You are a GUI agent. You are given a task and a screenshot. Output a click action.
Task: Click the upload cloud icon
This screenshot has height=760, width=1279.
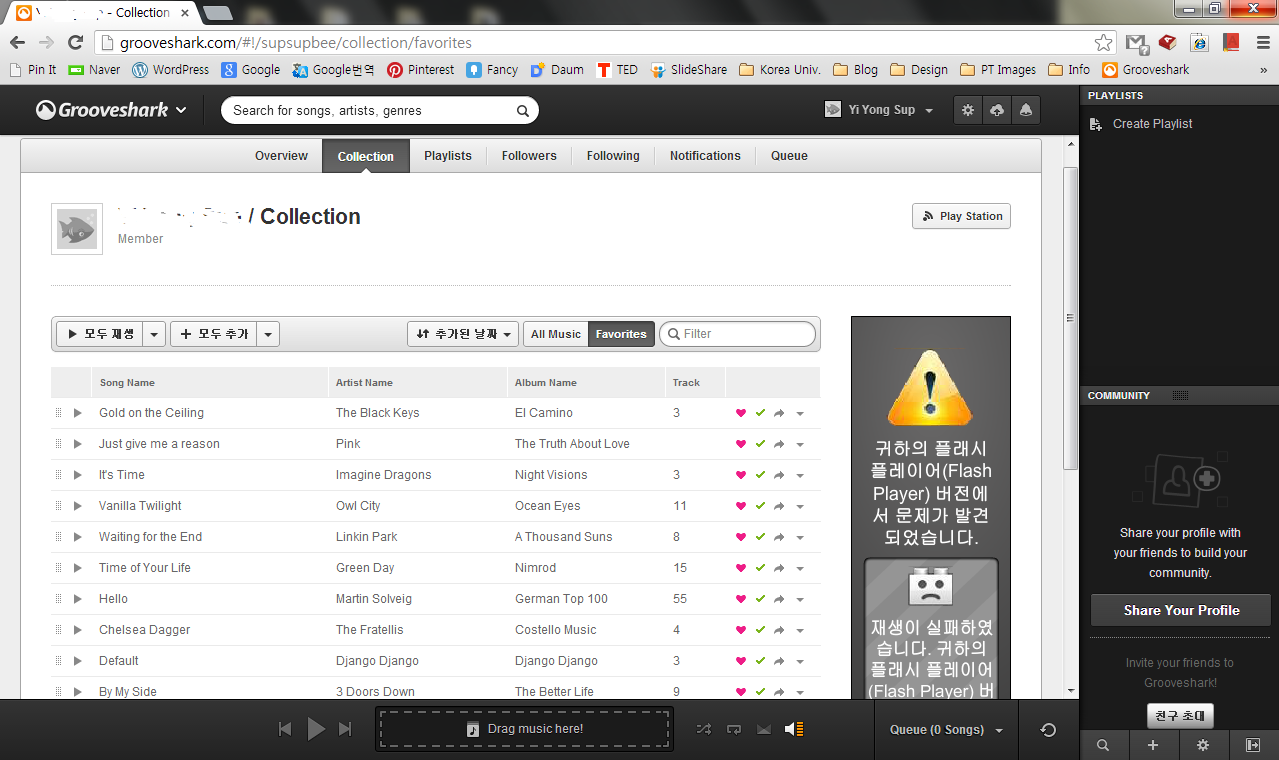click(x=996, y=110)
